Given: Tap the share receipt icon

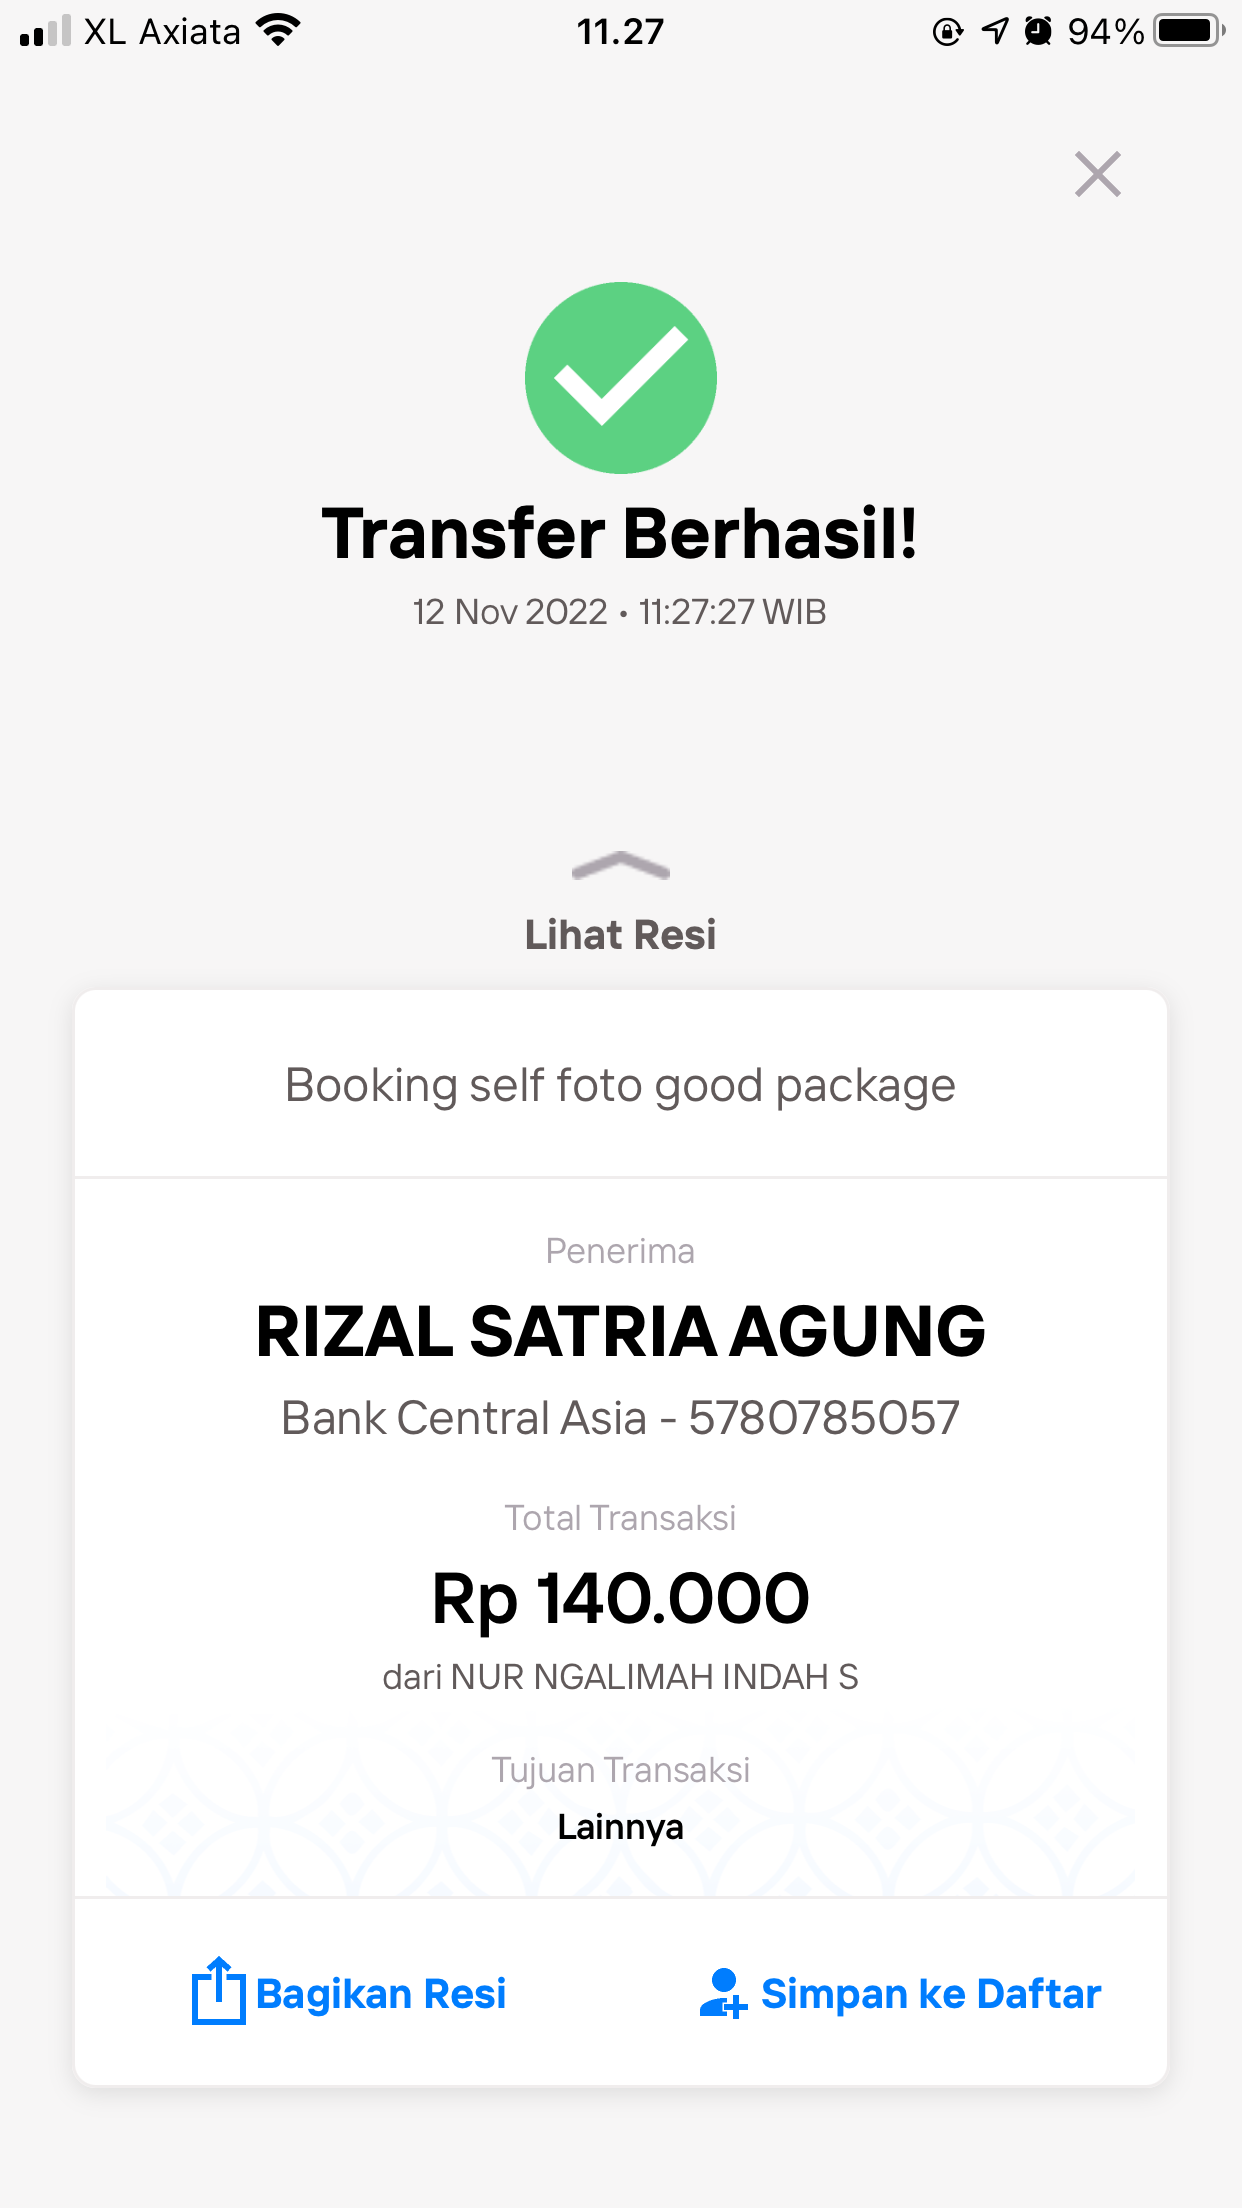Looking at the screenshot, I should (x=218, y=1991).
